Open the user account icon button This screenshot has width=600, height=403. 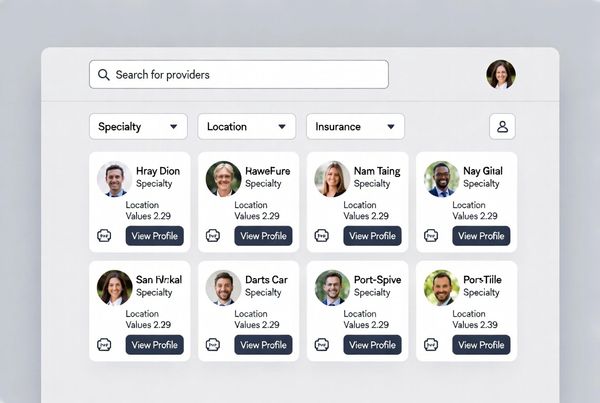pyautogui.click(x=502, y=127)
